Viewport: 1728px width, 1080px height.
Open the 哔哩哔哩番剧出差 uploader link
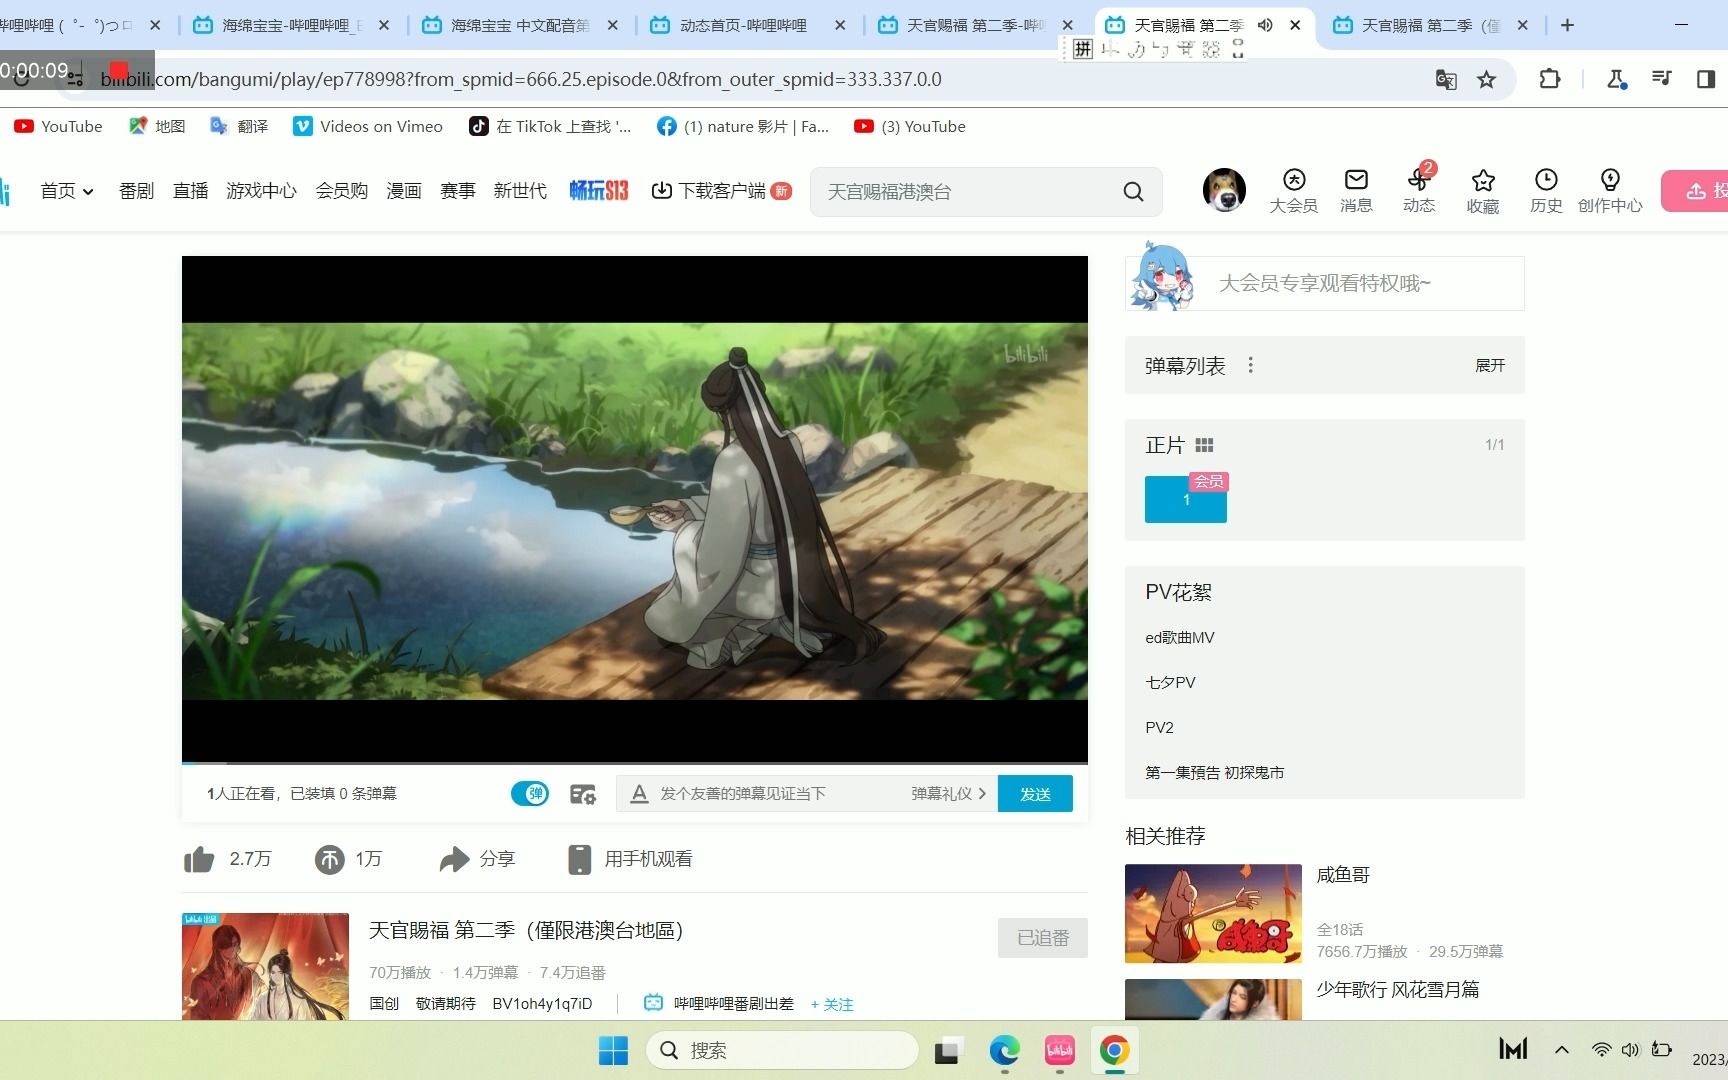point(733,1003)
